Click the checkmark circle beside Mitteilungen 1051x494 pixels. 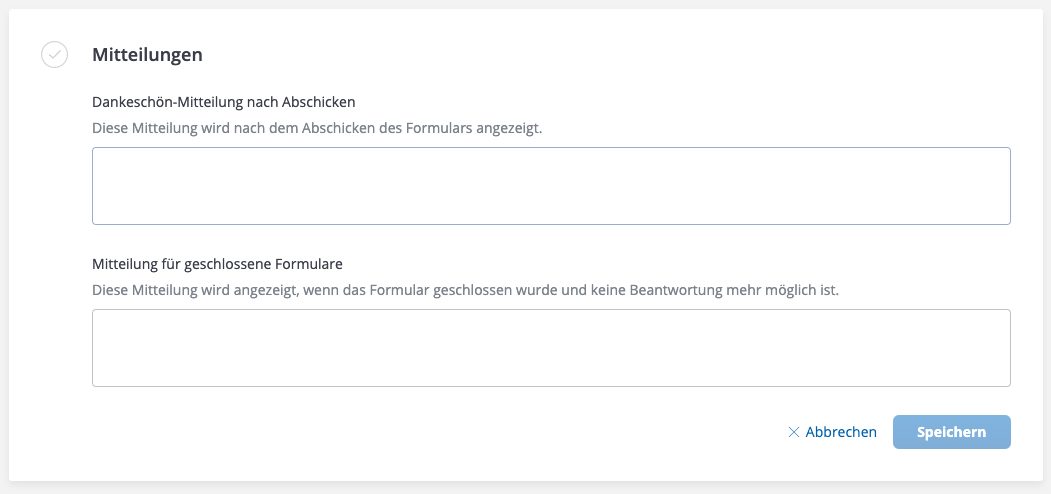coord(55,55)
